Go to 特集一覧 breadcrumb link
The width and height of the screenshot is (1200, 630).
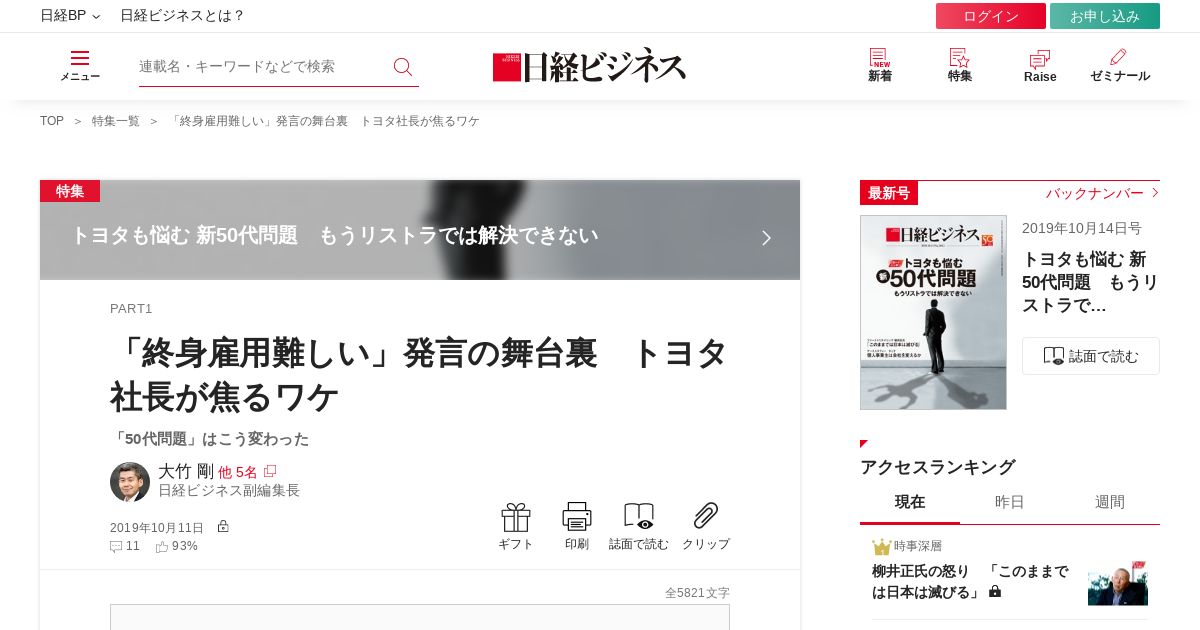(116, 121)
